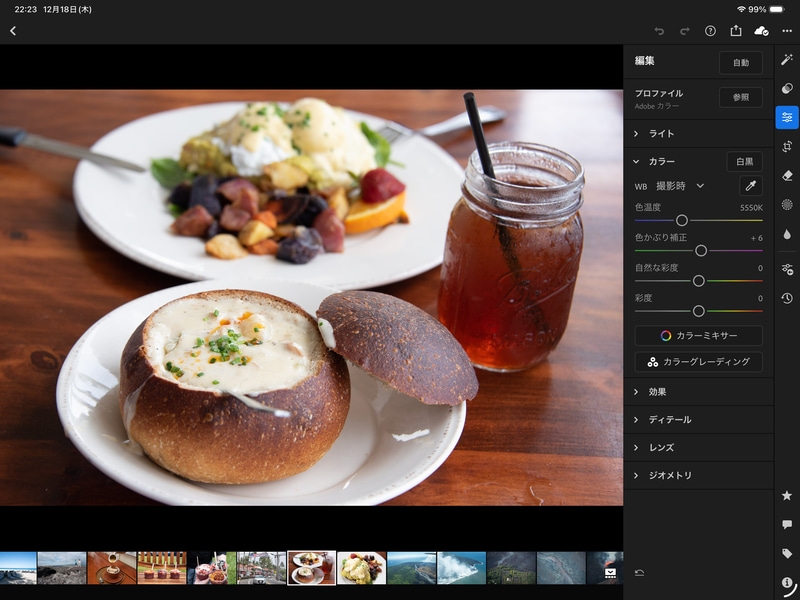Image resolution: width=800 pixels, height=600 pixels.
Task: Click the Adobe カラー profile name
Action: click(657, 106)
